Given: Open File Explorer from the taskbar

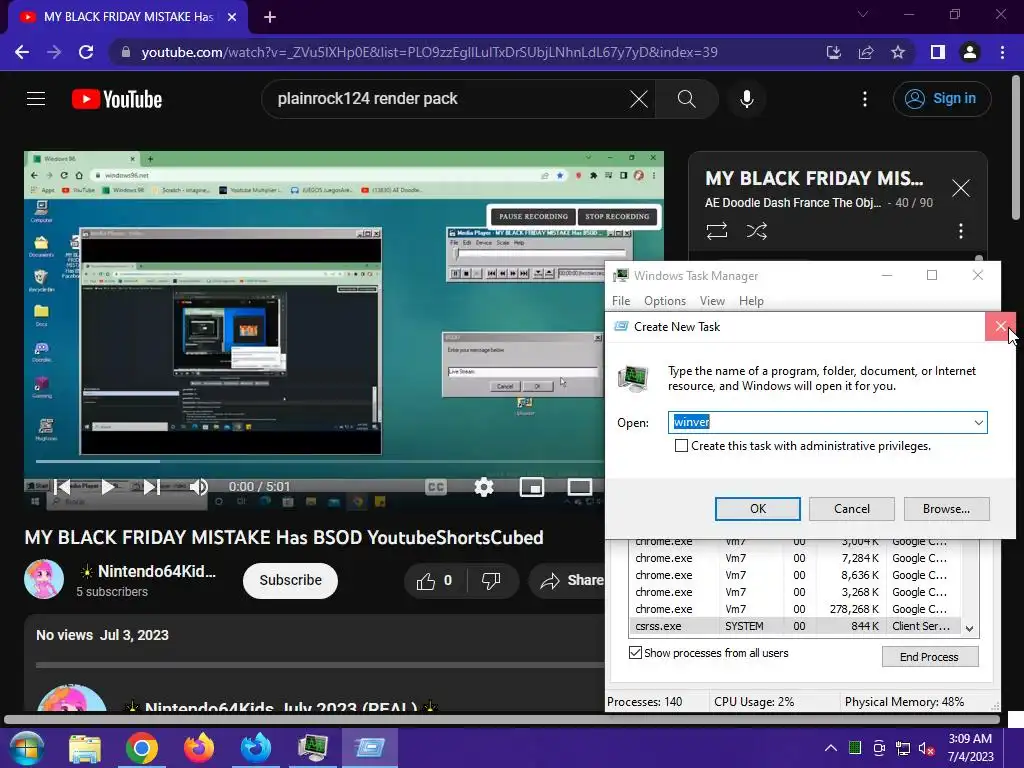Looking at the screenshot, I should (85, 748).
